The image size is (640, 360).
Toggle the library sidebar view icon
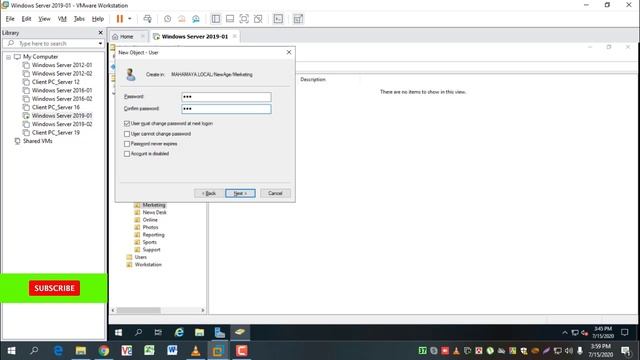[x=216, y=19]
